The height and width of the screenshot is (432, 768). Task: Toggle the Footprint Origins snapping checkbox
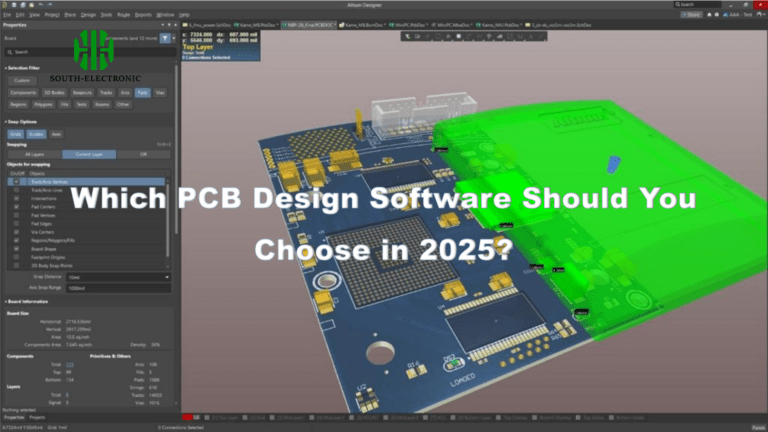click(x=16, y=257)
